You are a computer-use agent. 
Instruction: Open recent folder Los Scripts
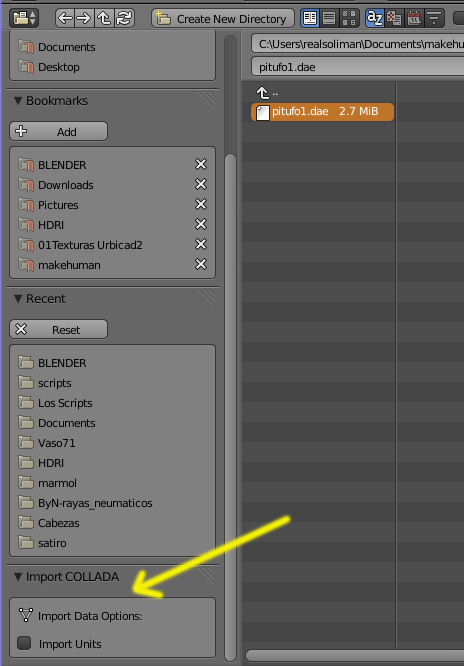tap(112, 403)
